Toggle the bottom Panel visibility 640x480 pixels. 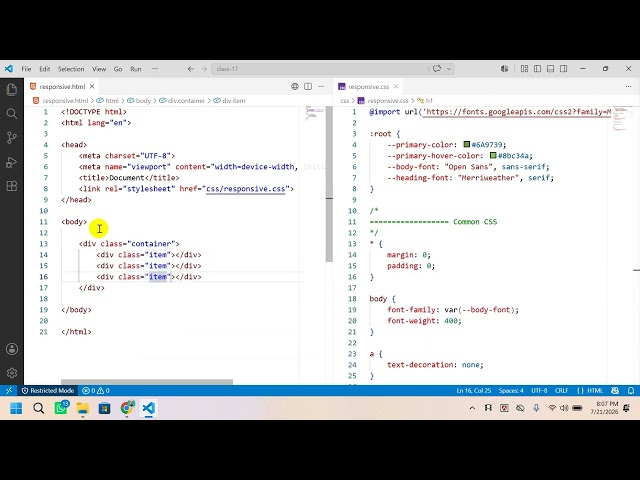pos(551,69)
